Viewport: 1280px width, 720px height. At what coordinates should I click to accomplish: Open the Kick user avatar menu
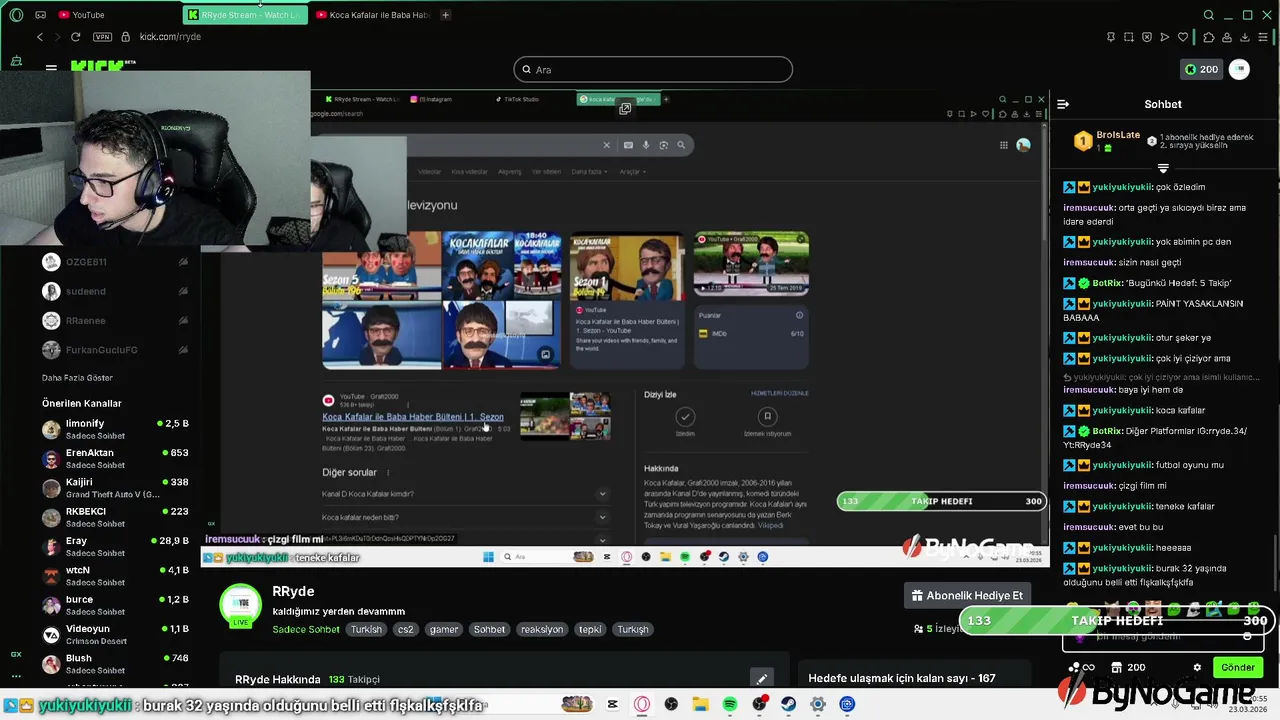(x=1239, y=69)
